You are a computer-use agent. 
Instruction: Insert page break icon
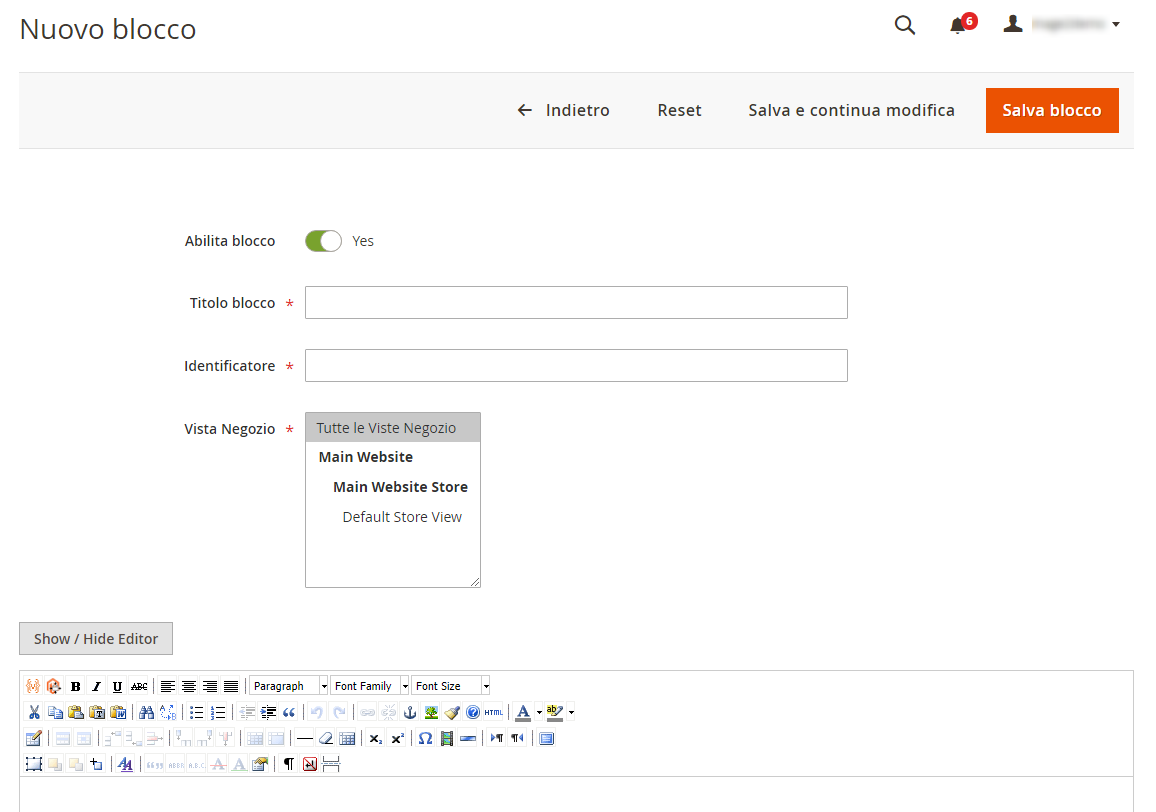pyautogui.click(x=331, y=764)
